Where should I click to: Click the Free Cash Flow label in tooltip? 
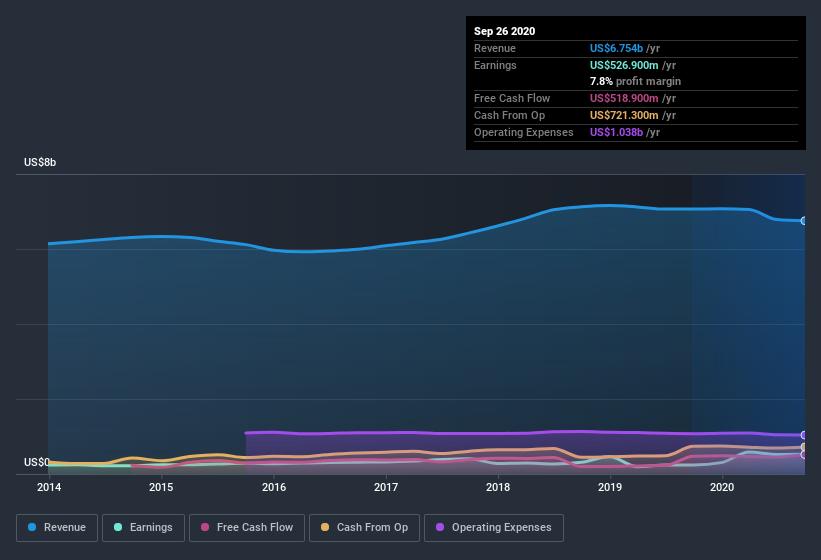(512, 98)
